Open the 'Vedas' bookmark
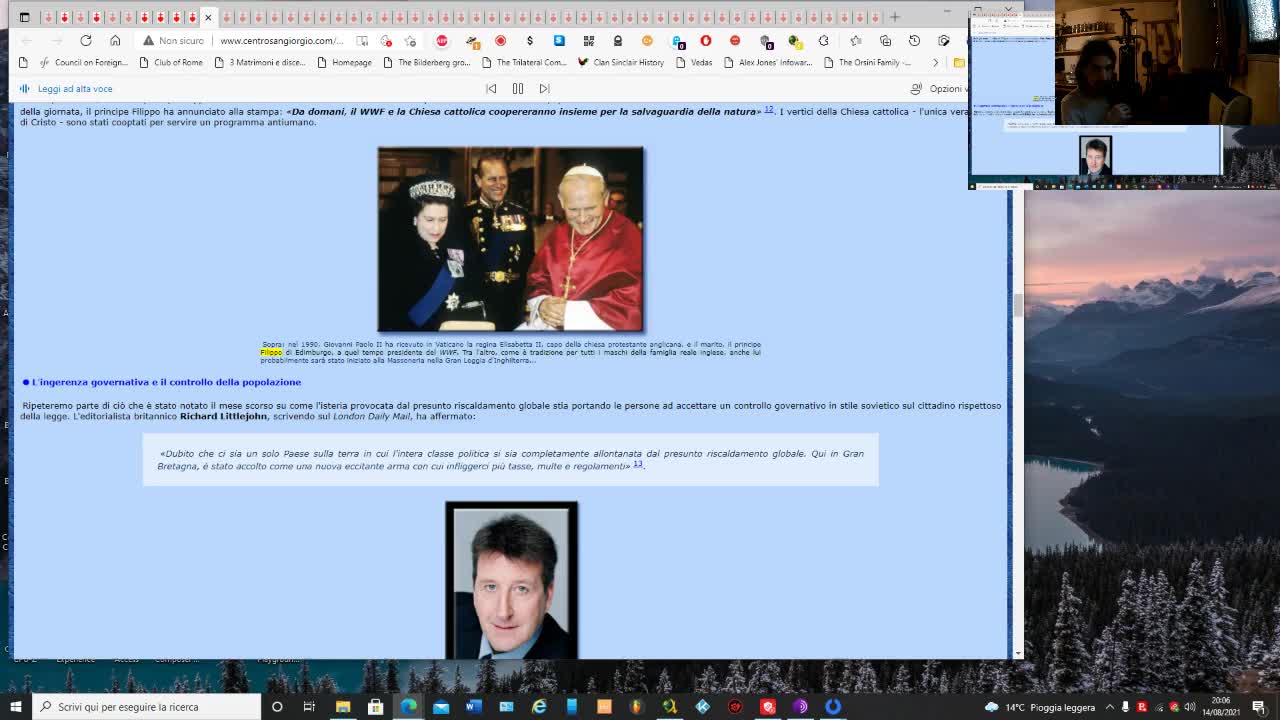Screen dimensions: 1280x720 point(694,62)
